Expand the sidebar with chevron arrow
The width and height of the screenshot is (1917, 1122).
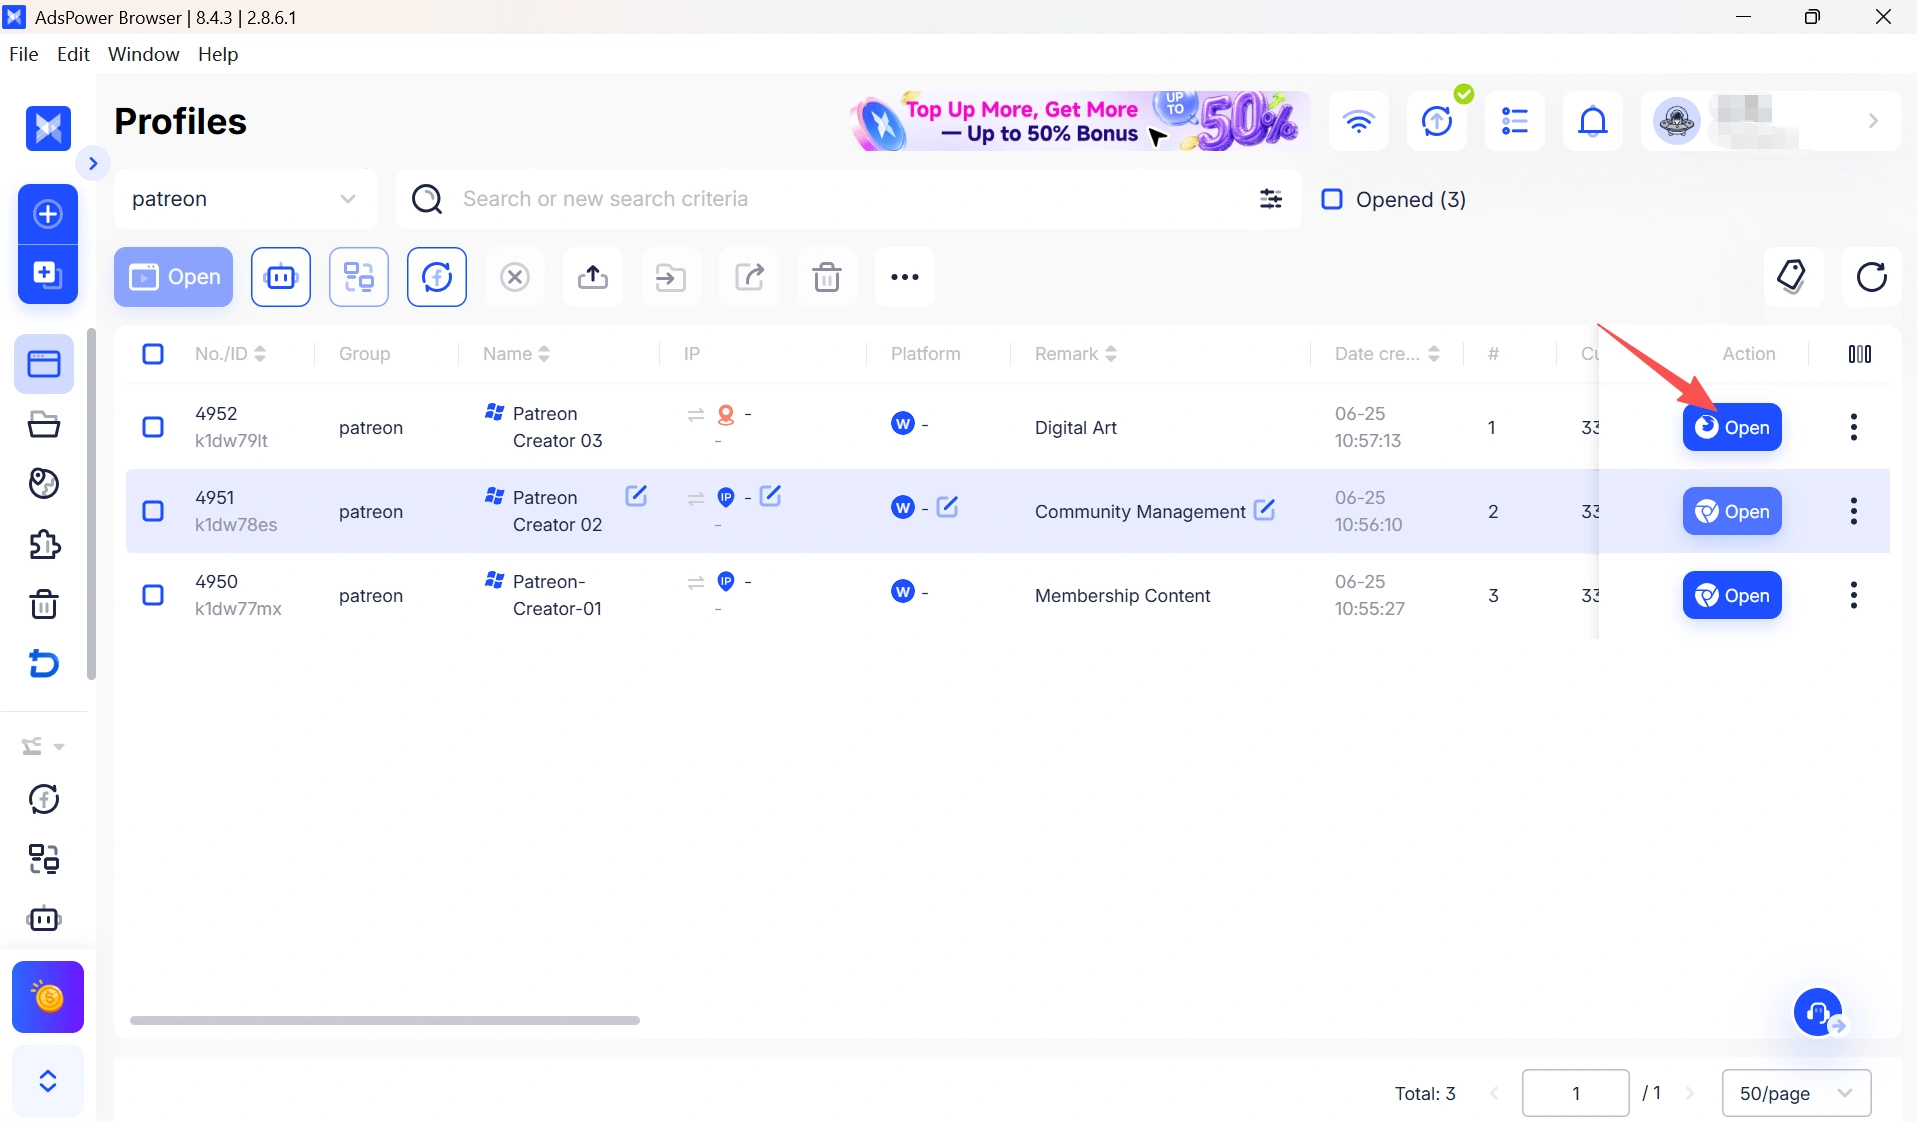(x=93, y=163)
